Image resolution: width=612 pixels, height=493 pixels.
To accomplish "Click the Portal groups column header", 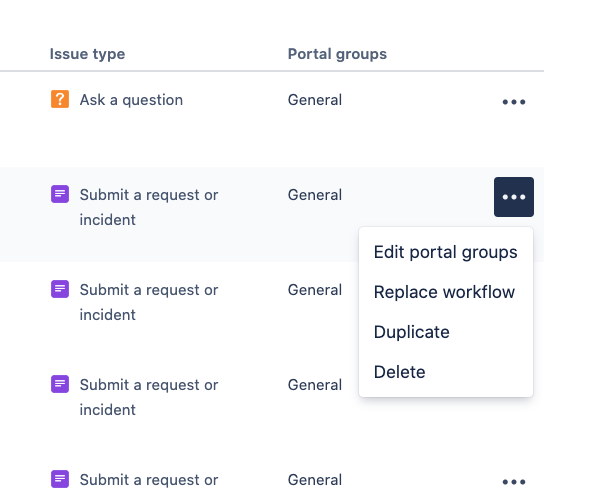I will click(x=337, y=54).
